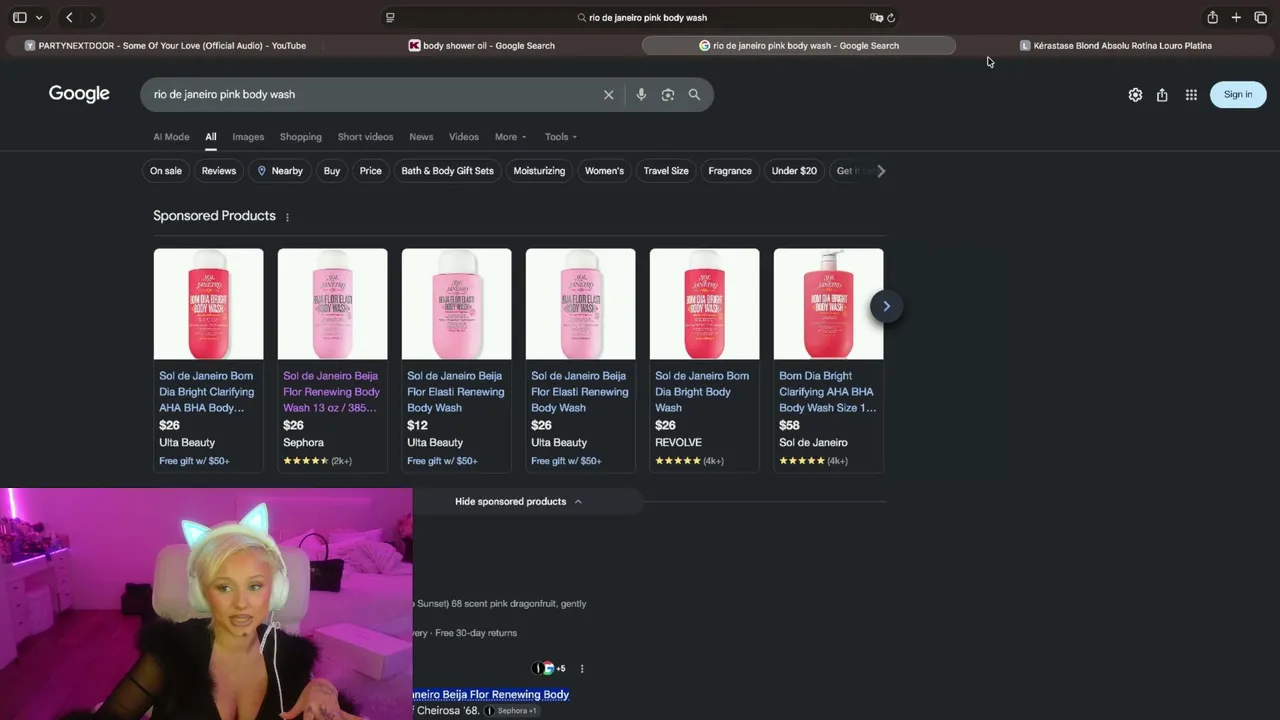
Task: Open the page menu icon in address bar
Action: (x=390, y=17)
